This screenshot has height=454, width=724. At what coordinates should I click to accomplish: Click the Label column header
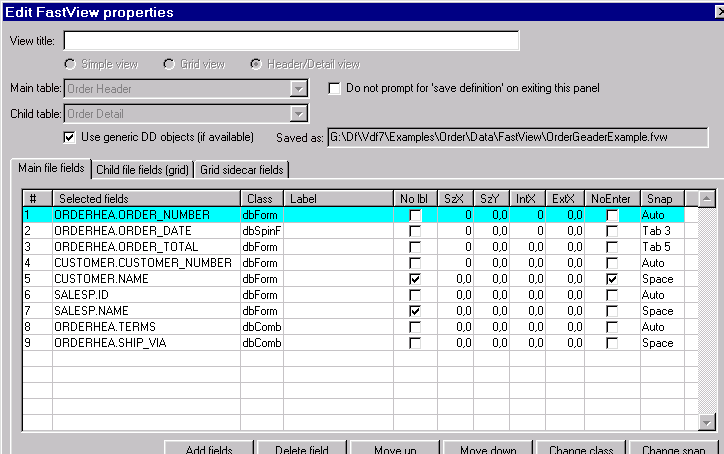coord(338,199)
